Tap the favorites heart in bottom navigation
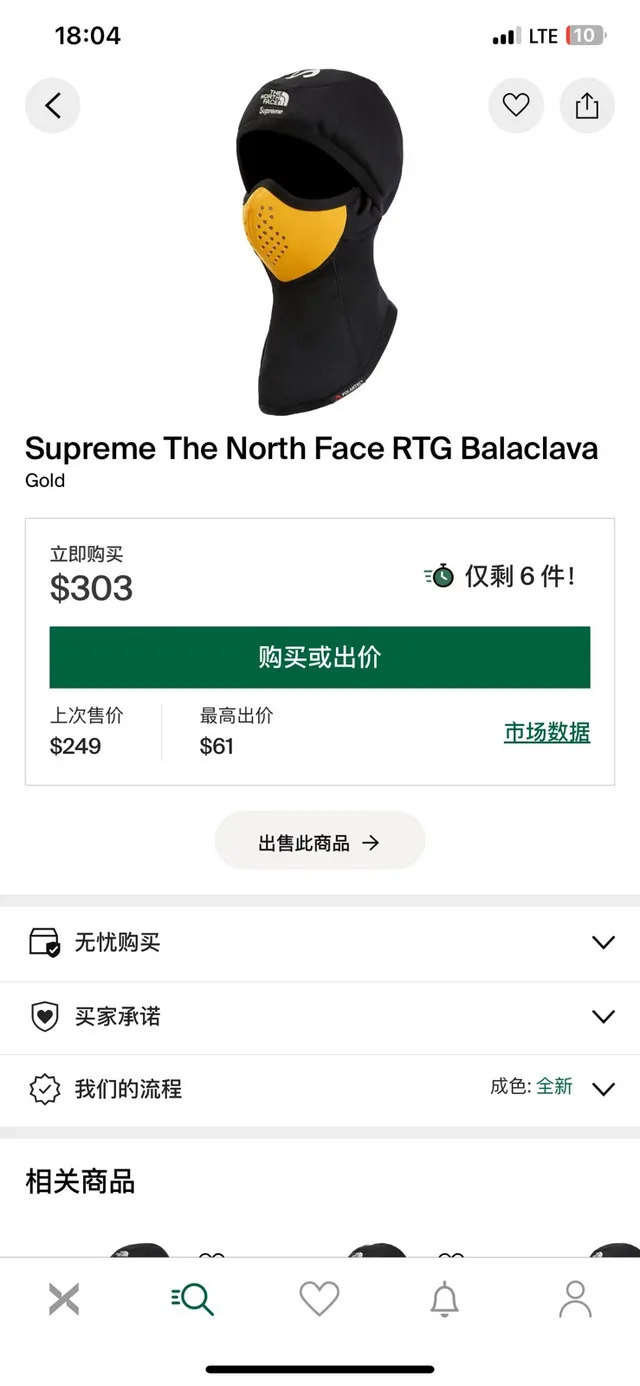Image resolution: width=640 pixels, height=1386 pixels. 319,1297
